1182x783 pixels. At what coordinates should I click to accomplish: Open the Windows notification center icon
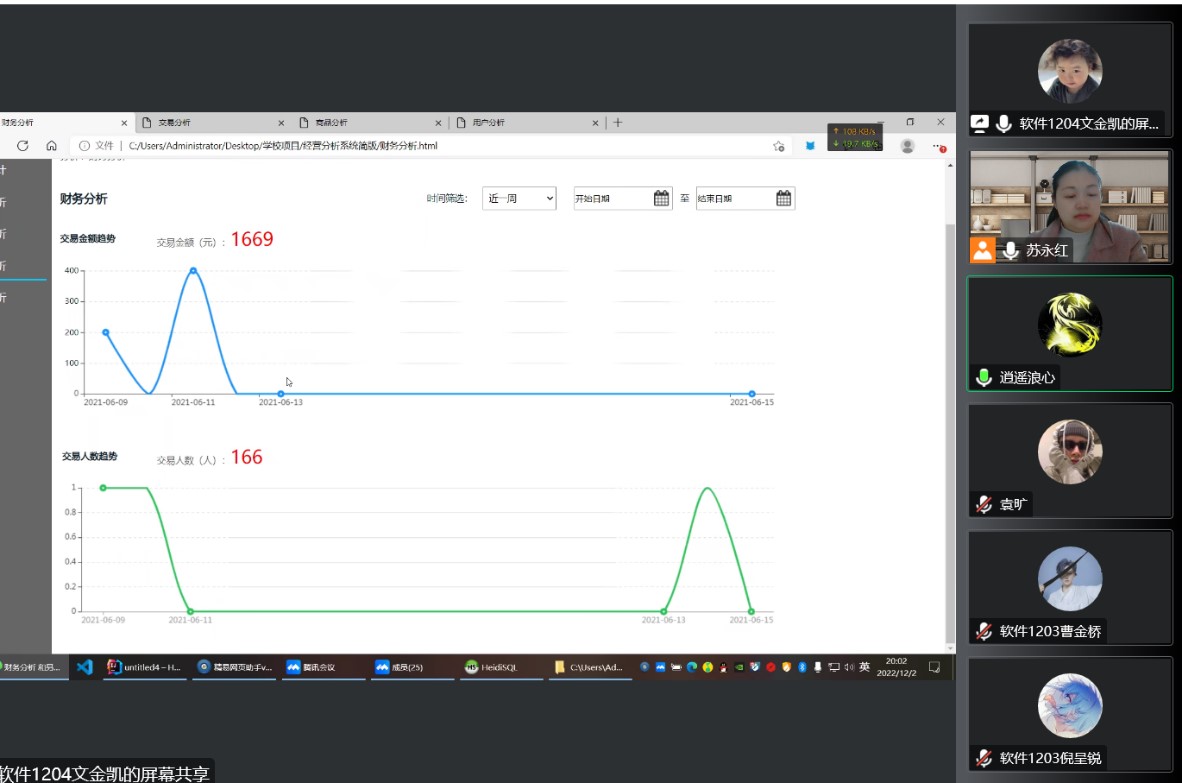pyautogui.click(x=935, y=667)
